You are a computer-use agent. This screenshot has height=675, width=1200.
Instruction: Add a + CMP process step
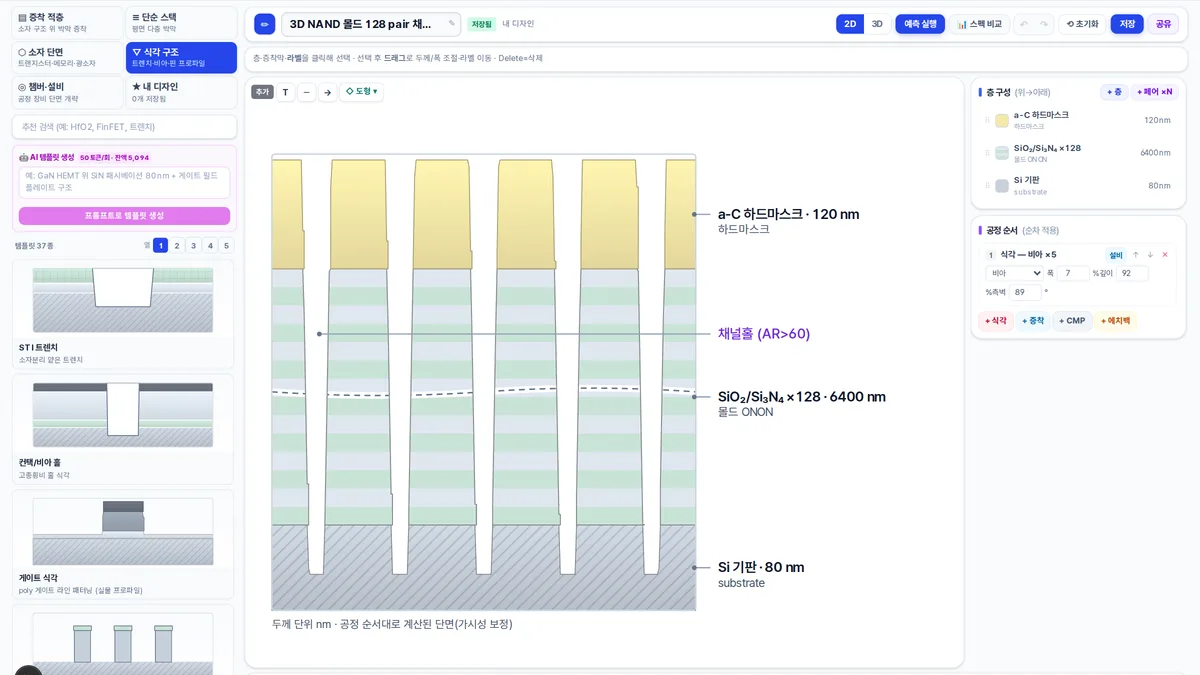1071,321
